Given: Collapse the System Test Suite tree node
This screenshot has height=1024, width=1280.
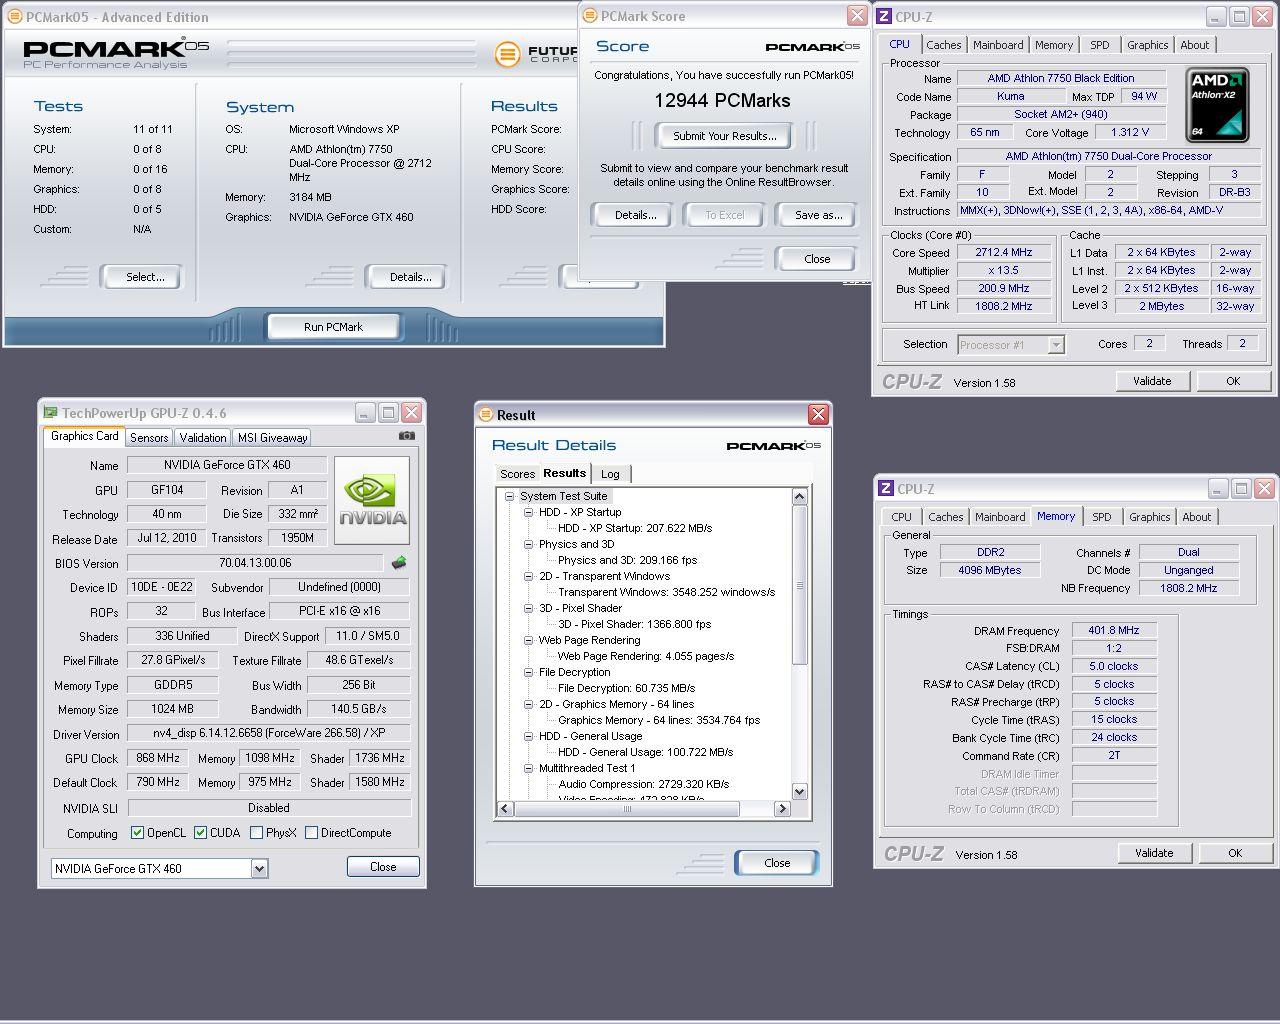Looking at the screenshot, I should [509, 496].
